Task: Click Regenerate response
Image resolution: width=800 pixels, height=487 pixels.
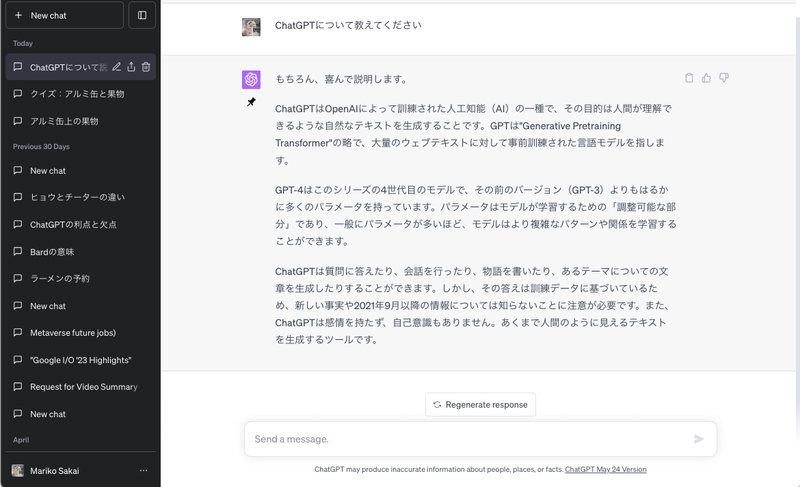Action: (x=481, y=404)
